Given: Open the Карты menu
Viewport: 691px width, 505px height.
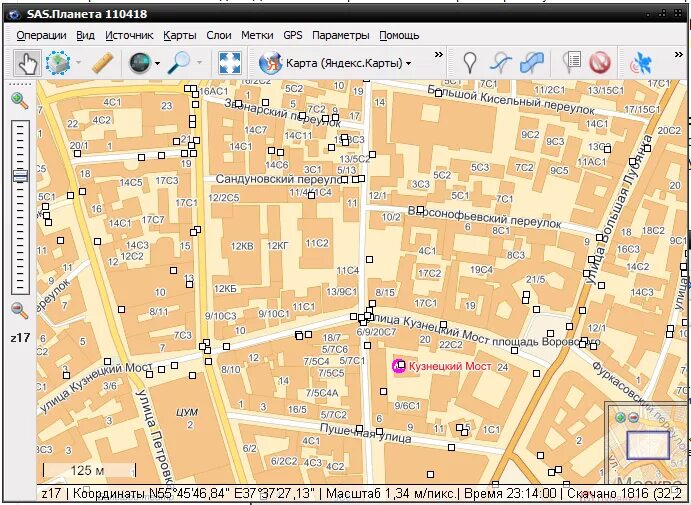Looking at the screenshot, I should pos(180,35).
